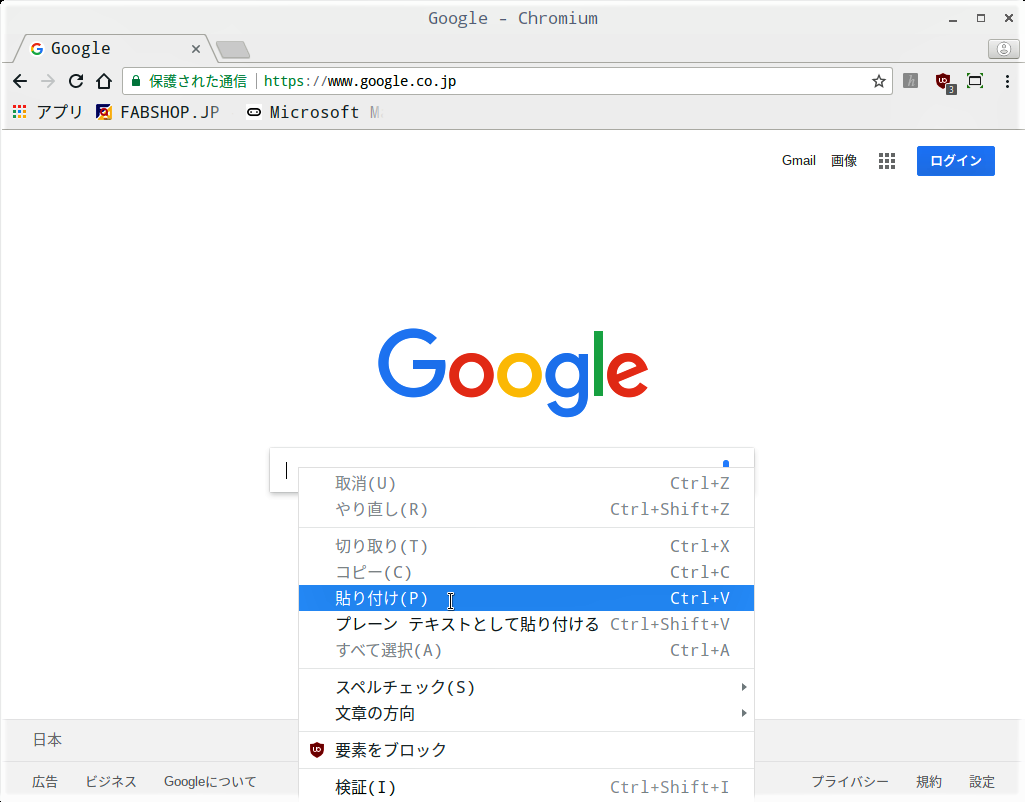1025x802 pixels.
Task: Click the forward navigation arrow
Action: coord(48,81)
